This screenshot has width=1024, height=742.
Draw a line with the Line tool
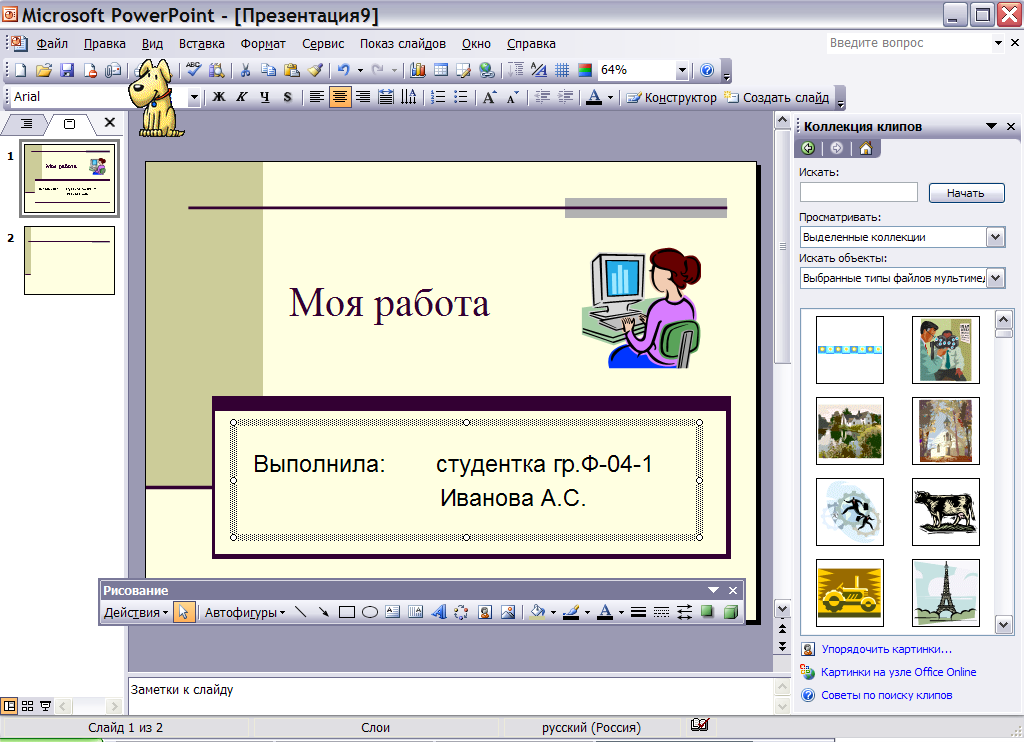pos(300,612)
